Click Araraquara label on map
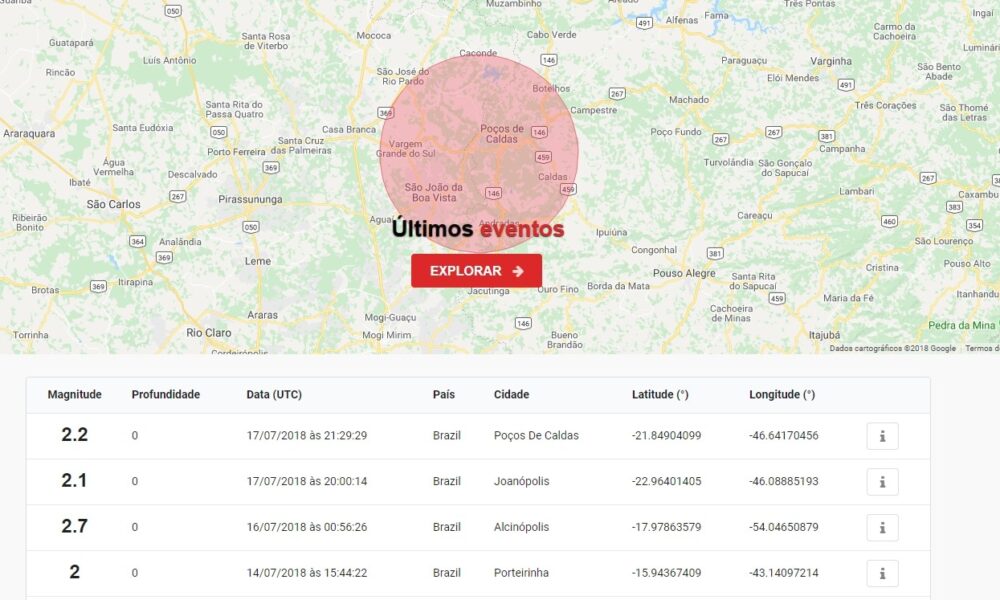 (x=29, y=134)
